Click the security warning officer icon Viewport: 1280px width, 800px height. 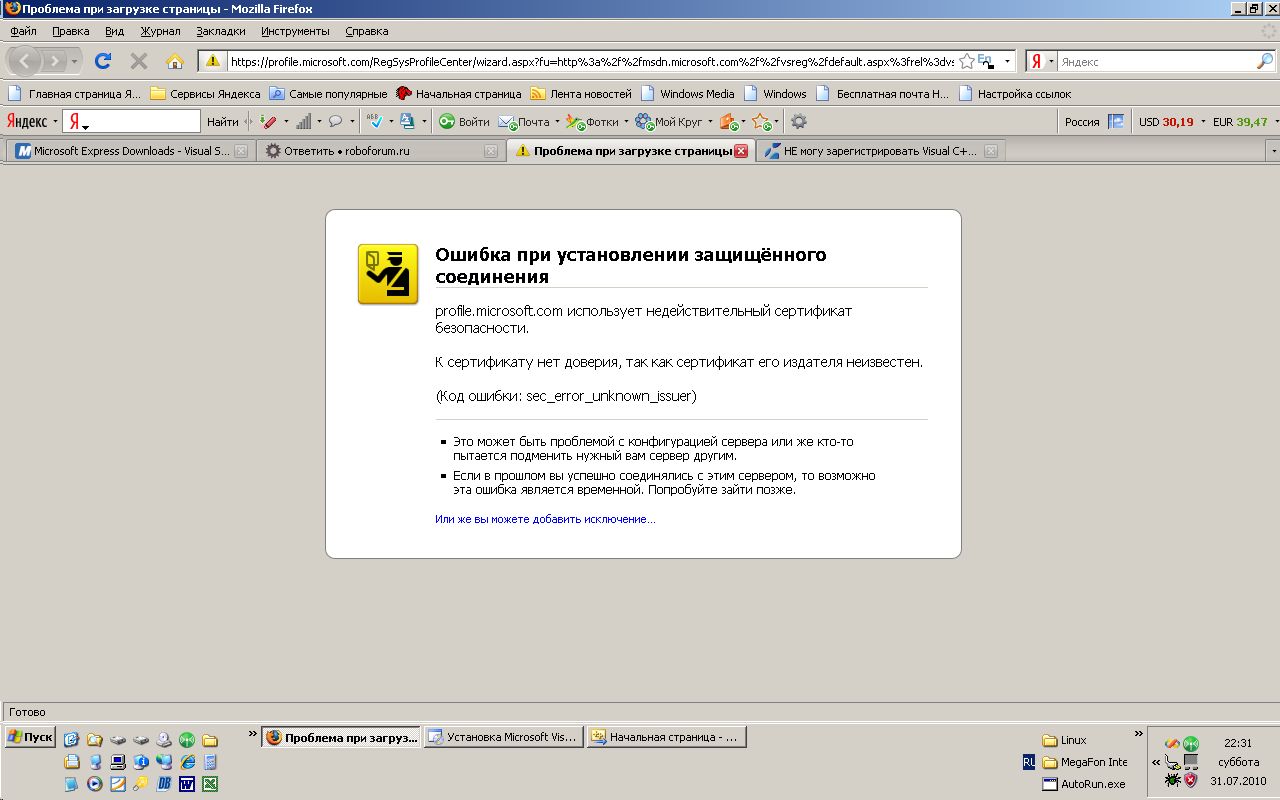(388, 273)
